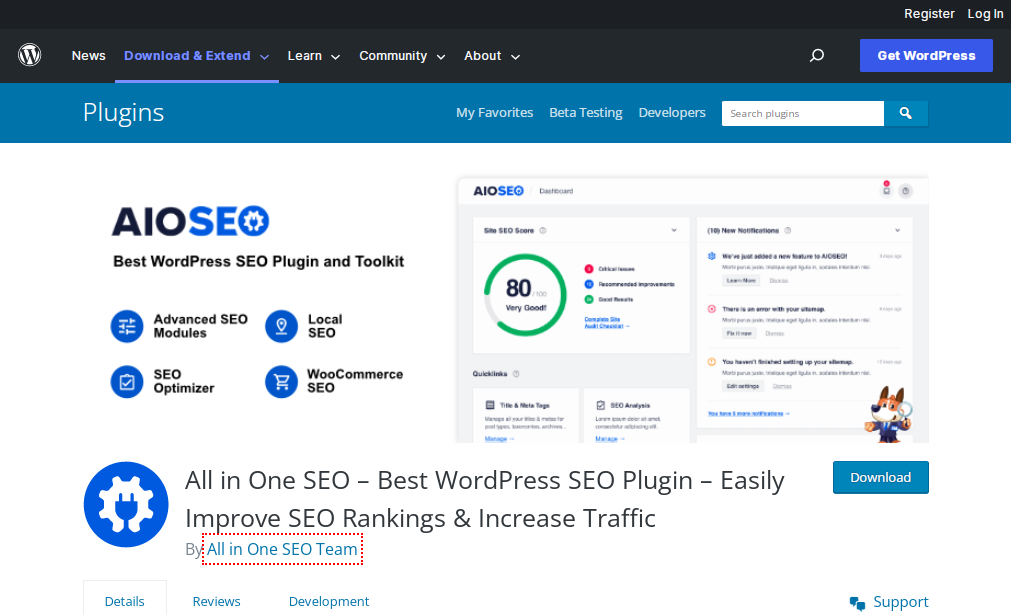Viewport: 1011px width, 615px height.
Task: Click the SEO Optimizer clipboard icon
Action: [x=127, y=382]
